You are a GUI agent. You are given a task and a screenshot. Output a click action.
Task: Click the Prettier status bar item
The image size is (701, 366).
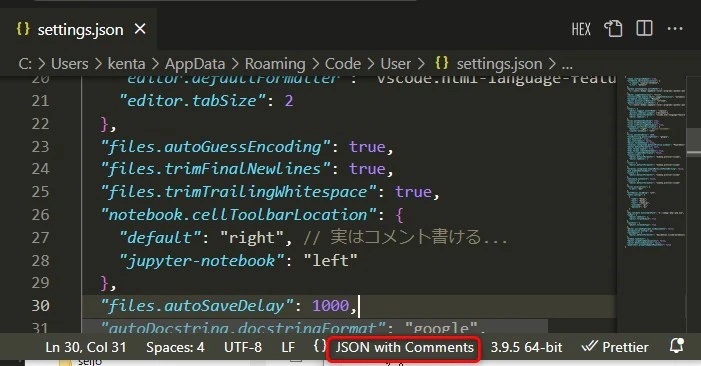click(615, 346)
